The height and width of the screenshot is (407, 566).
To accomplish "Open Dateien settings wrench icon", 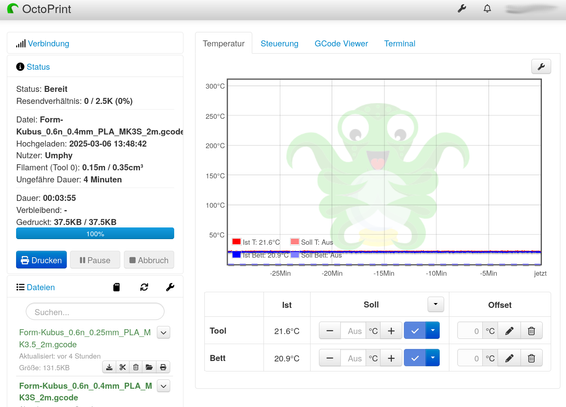I will (170, 287).
